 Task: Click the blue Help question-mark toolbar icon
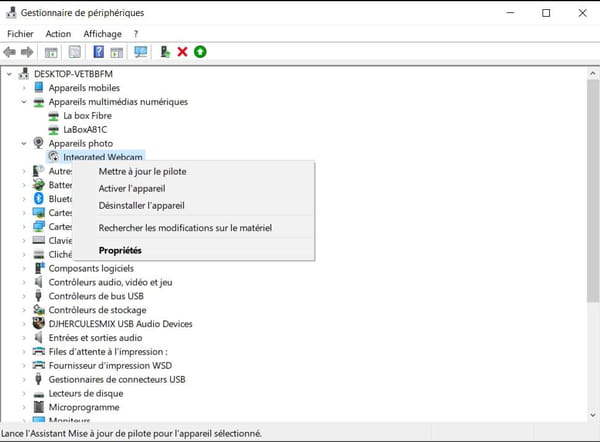pos(99,52)
